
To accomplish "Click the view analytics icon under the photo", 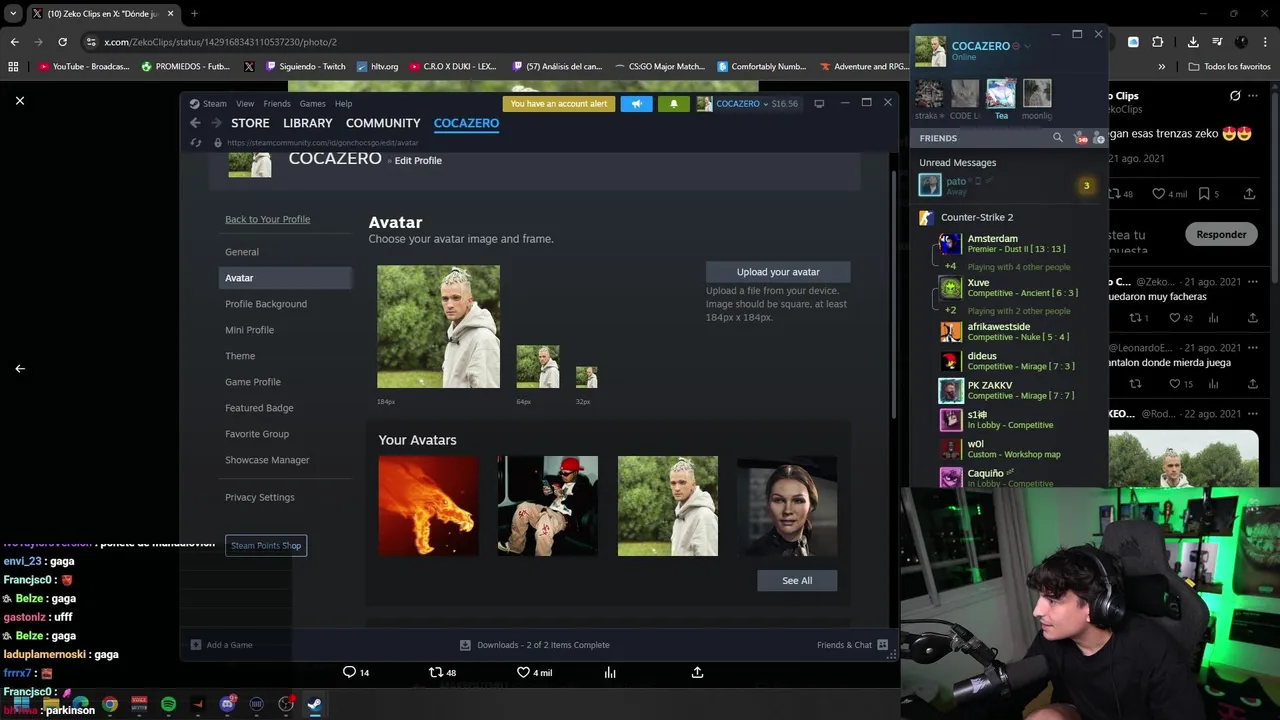I will [x=610, y=672].
